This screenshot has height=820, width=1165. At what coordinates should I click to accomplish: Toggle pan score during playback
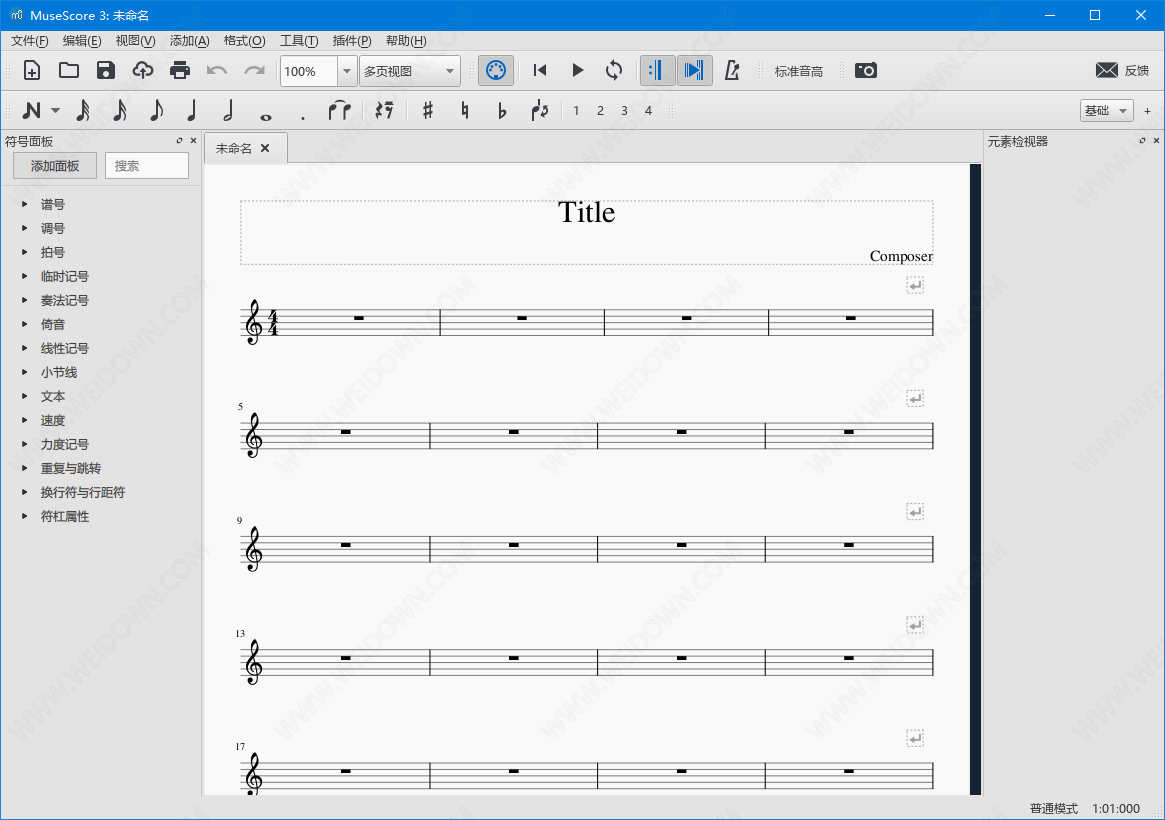pos(695,71)
